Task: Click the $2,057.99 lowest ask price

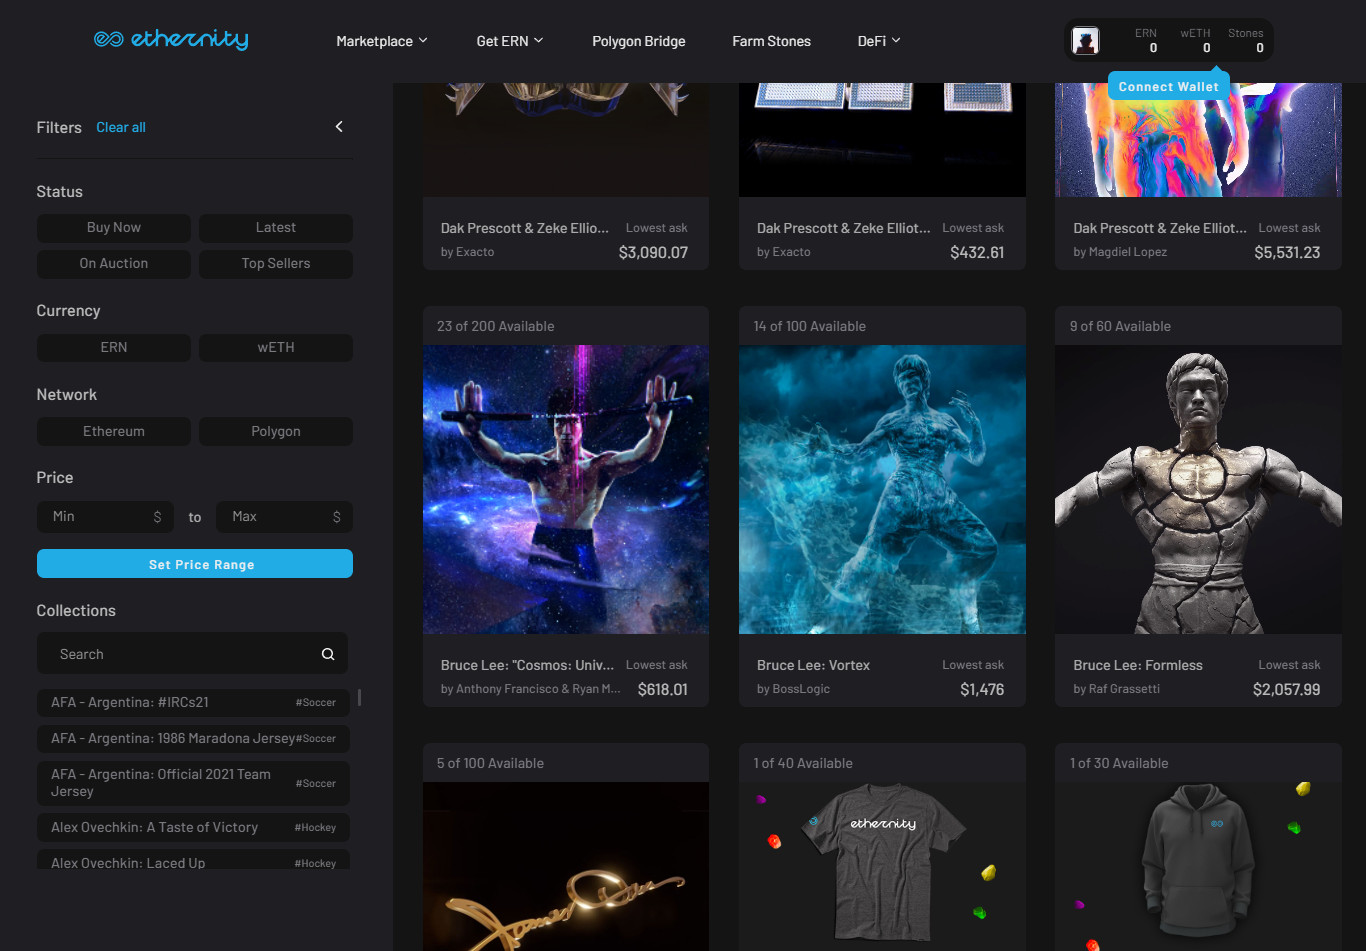Action: [1286, 689]
